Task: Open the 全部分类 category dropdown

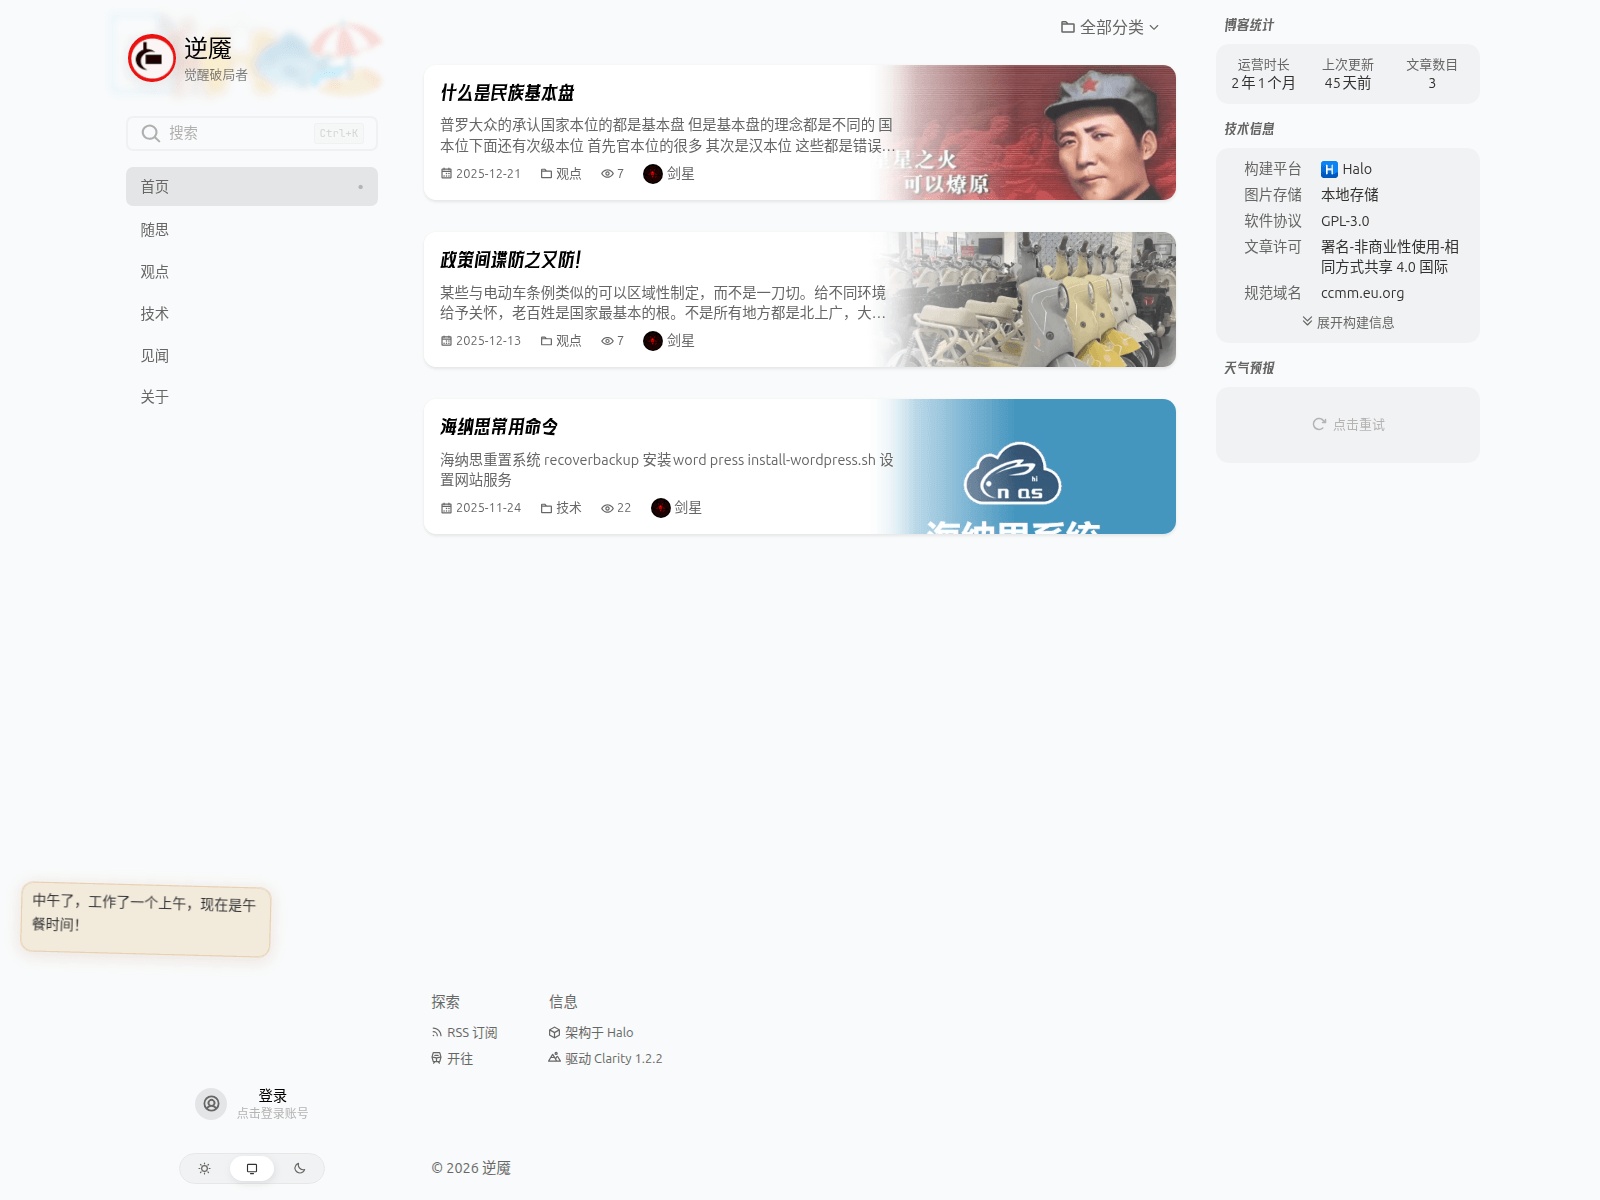Action: point(1110,27)
